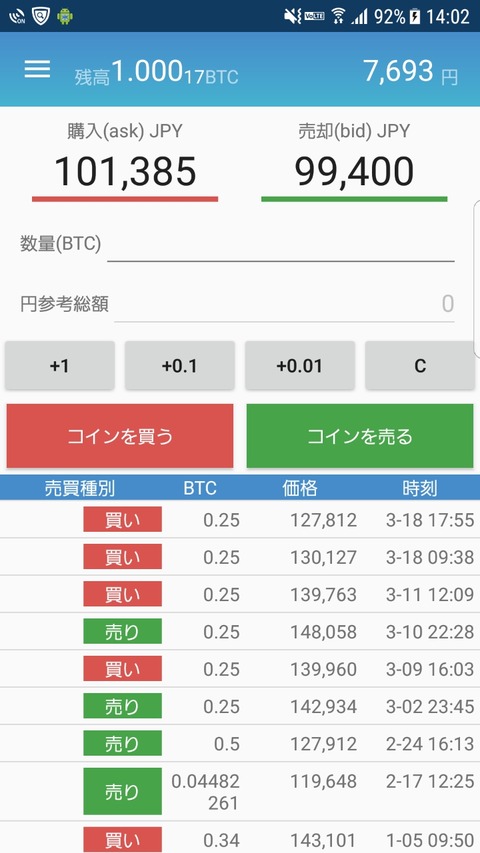Open the 3-18 17:55 buy trade row
This screenshot has width=480, height=853.
[x=240, y=520]
